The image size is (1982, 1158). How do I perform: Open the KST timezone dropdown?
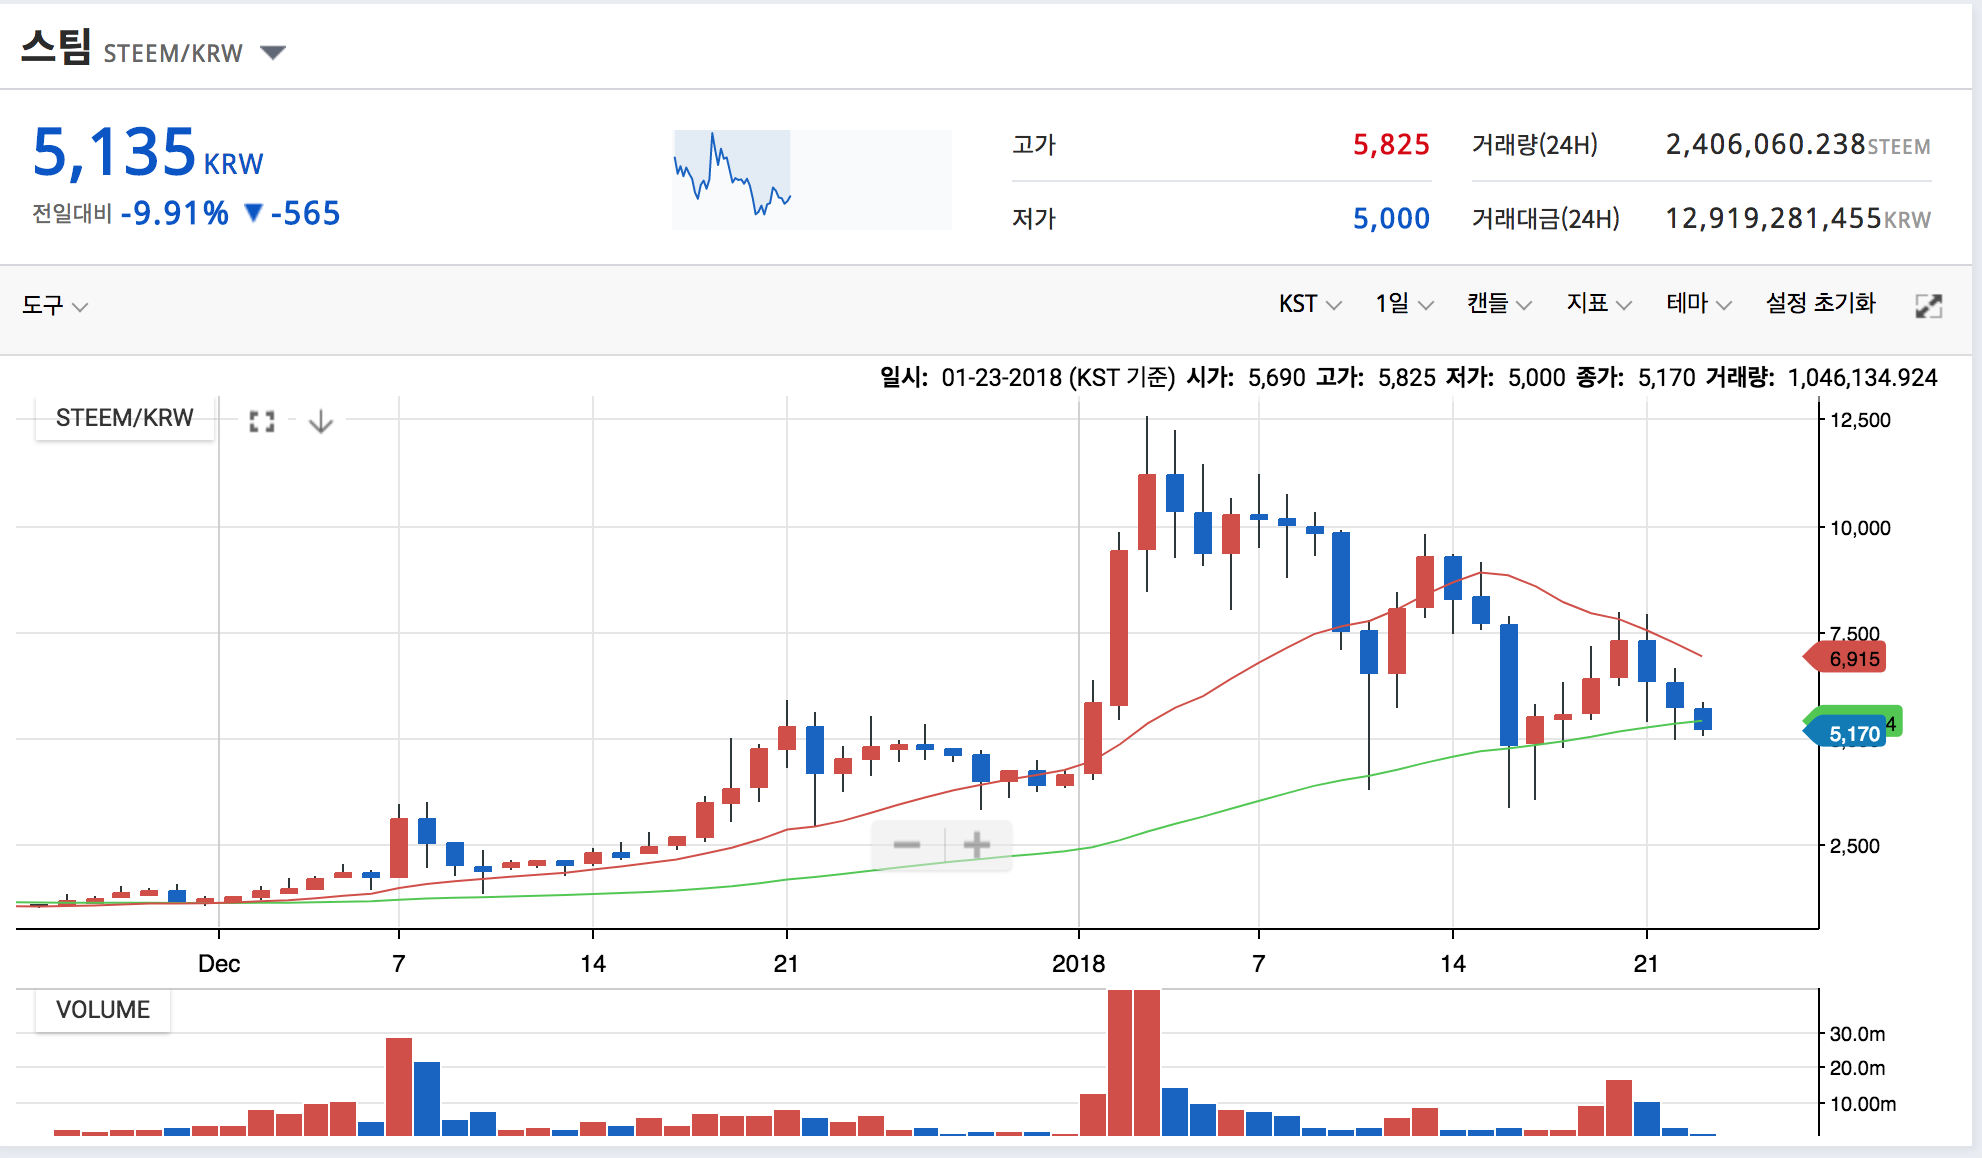tap(1309, 304)
